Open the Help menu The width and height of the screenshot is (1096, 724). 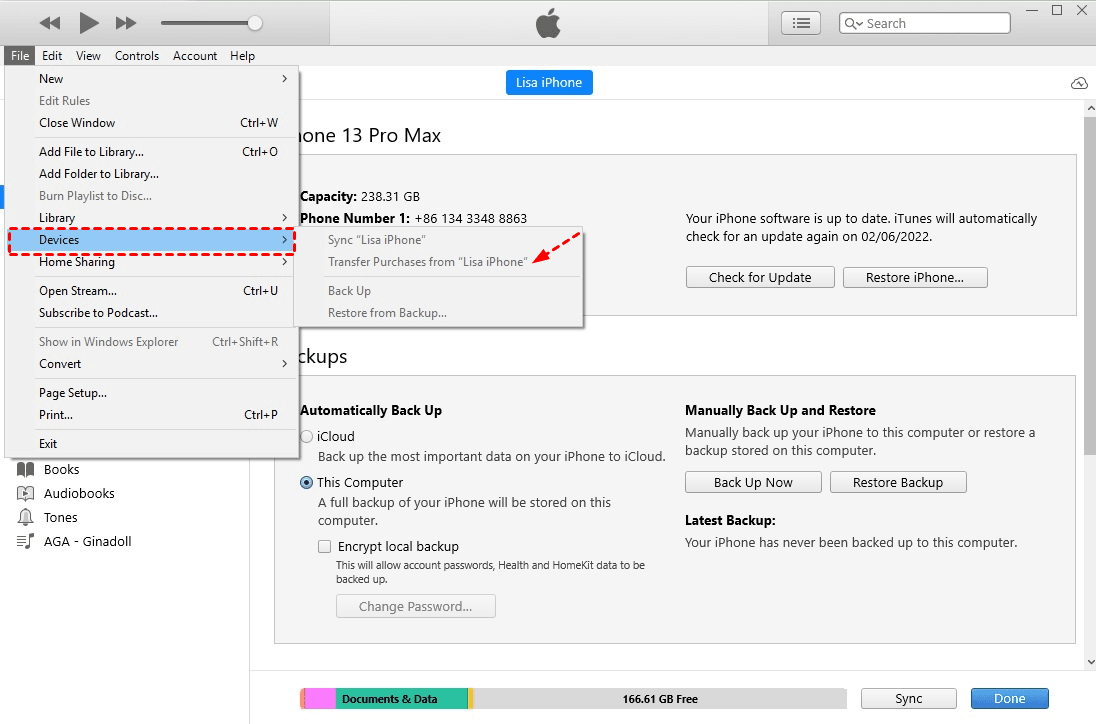tap(243, 56)
